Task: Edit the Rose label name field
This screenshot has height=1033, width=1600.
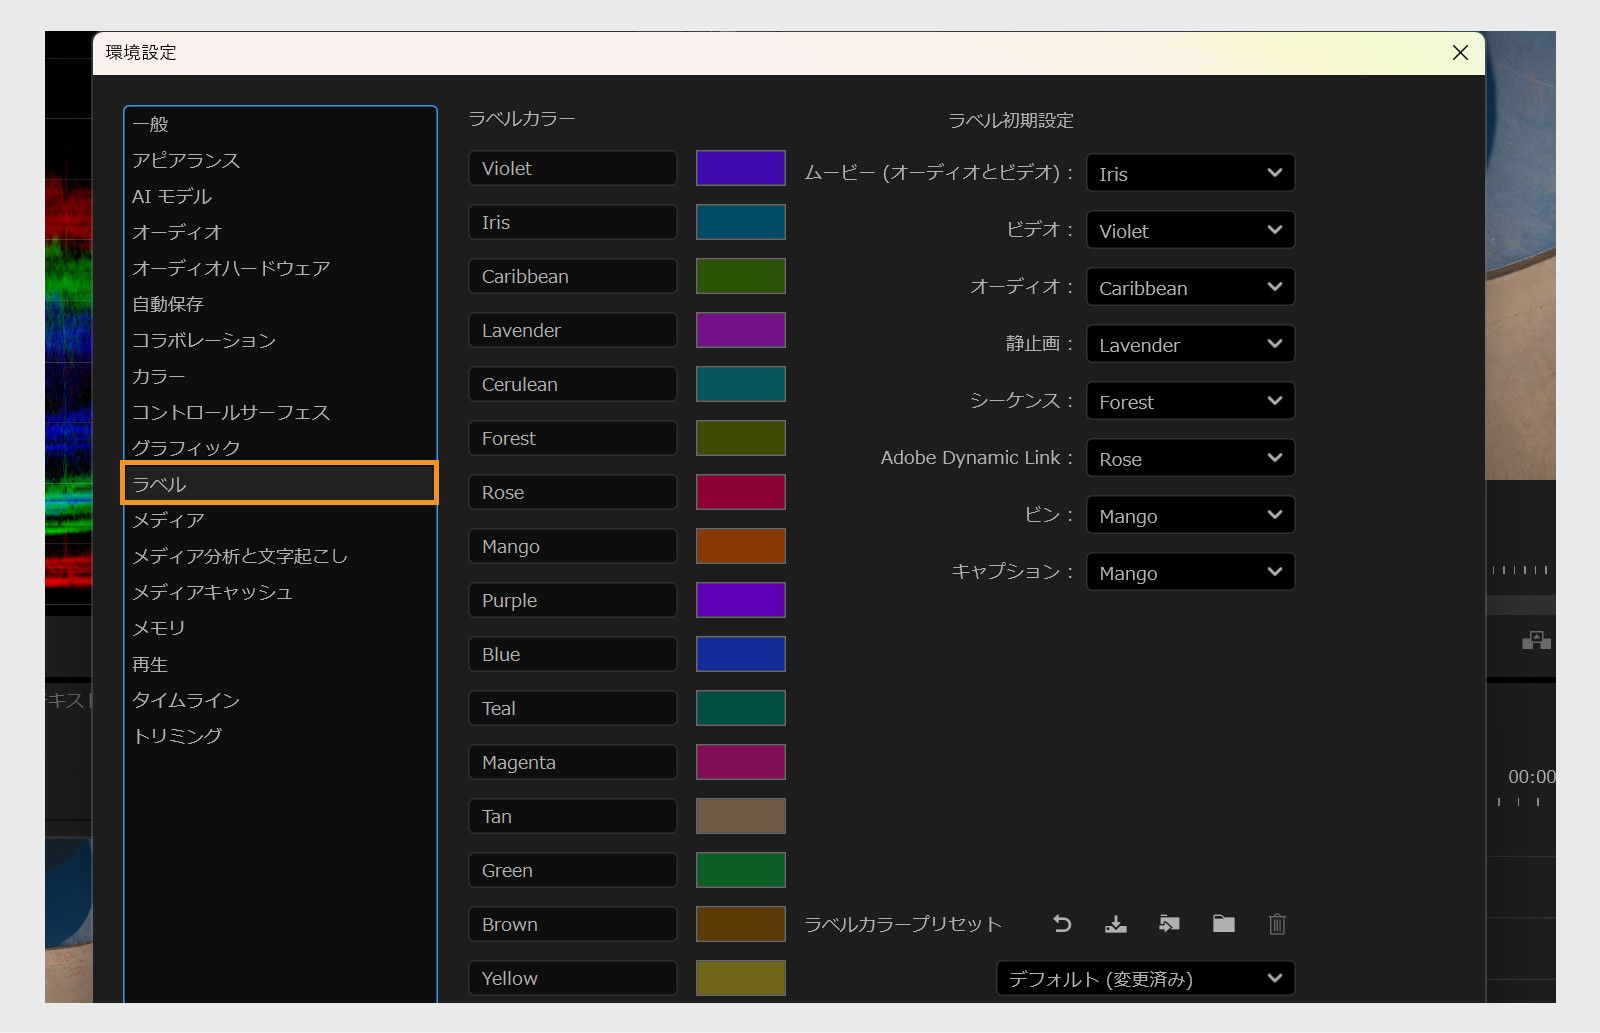Action: tap(573, 492)
